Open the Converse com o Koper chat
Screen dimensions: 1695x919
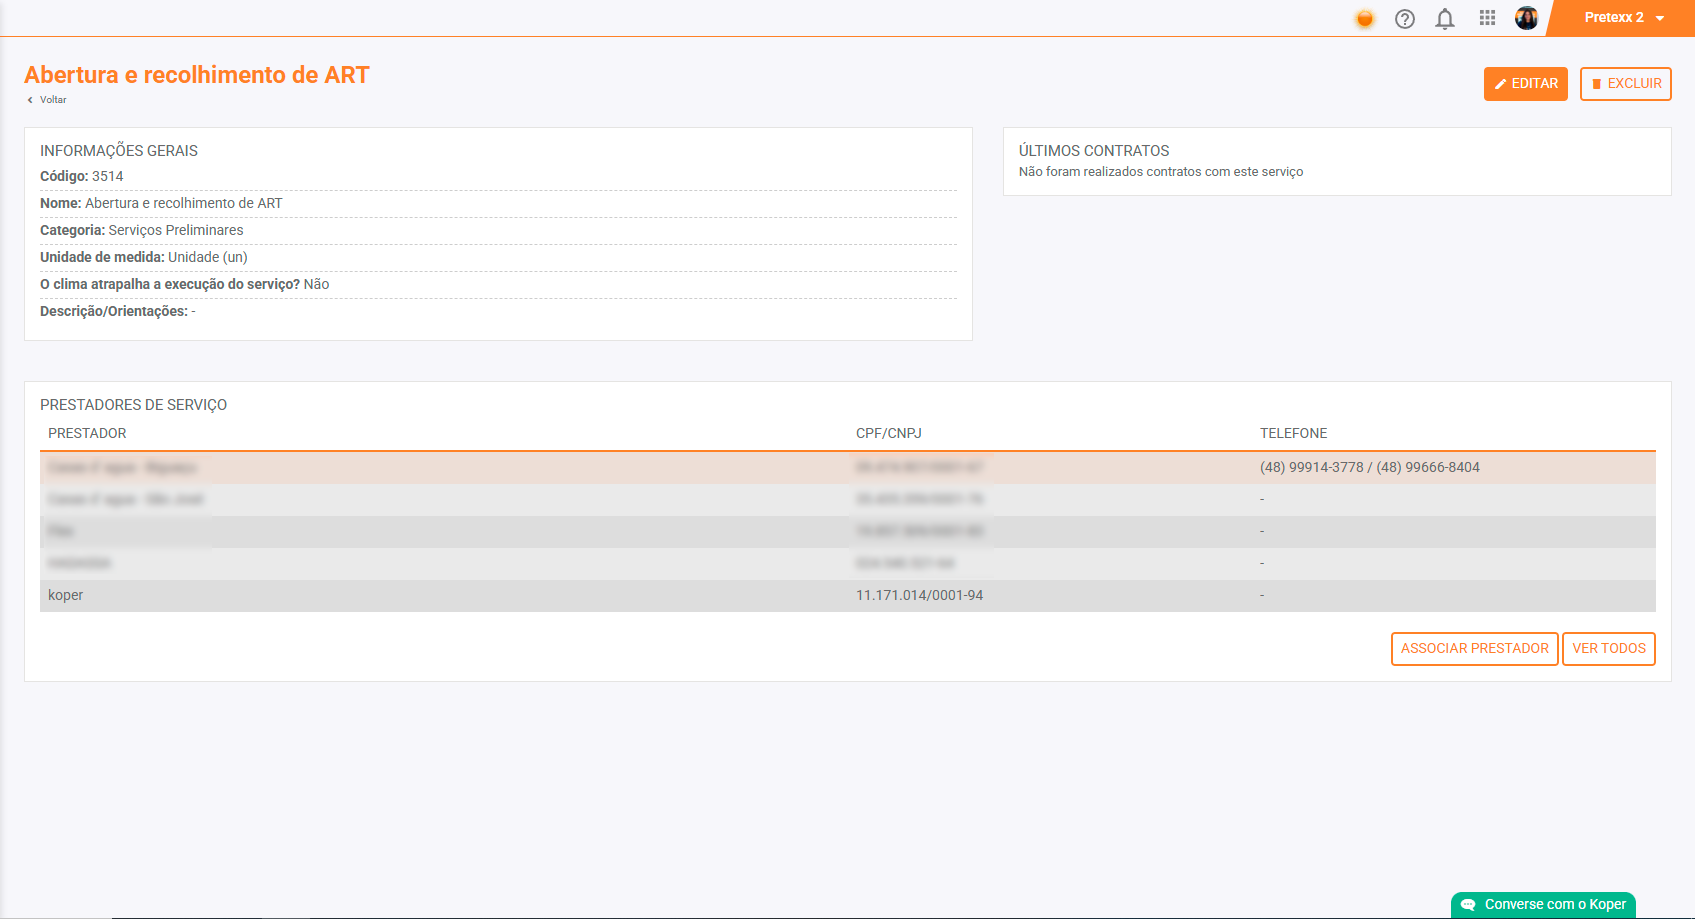[1543, 904]
